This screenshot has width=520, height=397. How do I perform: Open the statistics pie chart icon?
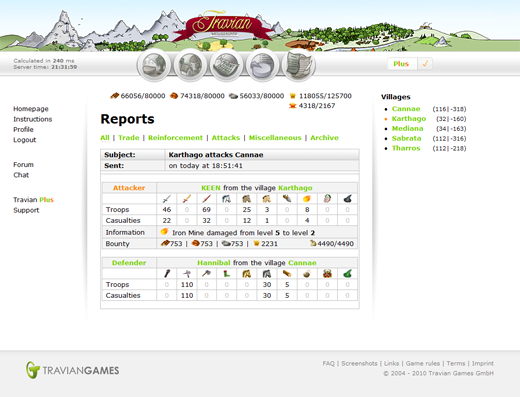263,65
